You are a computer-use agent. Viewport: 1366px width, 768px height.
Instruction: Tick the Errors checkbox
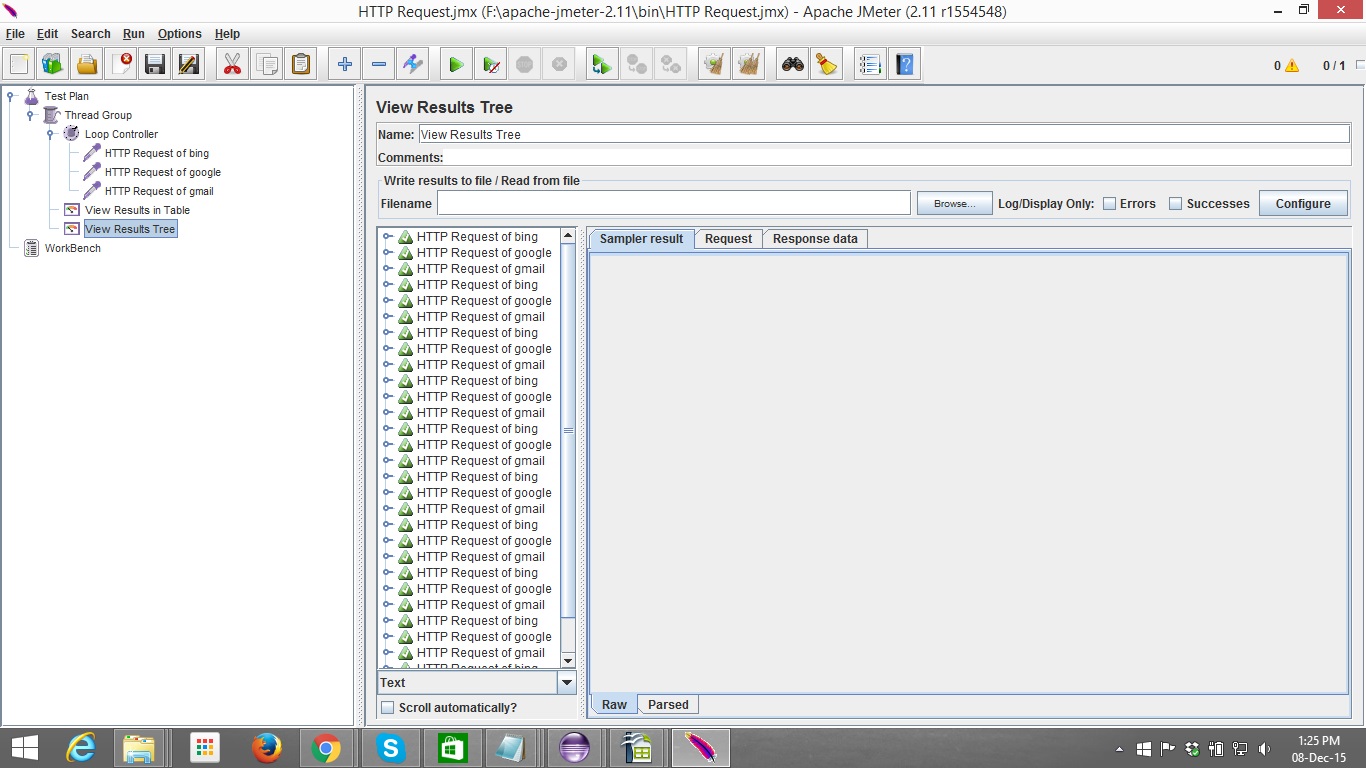coord(1109,204)
